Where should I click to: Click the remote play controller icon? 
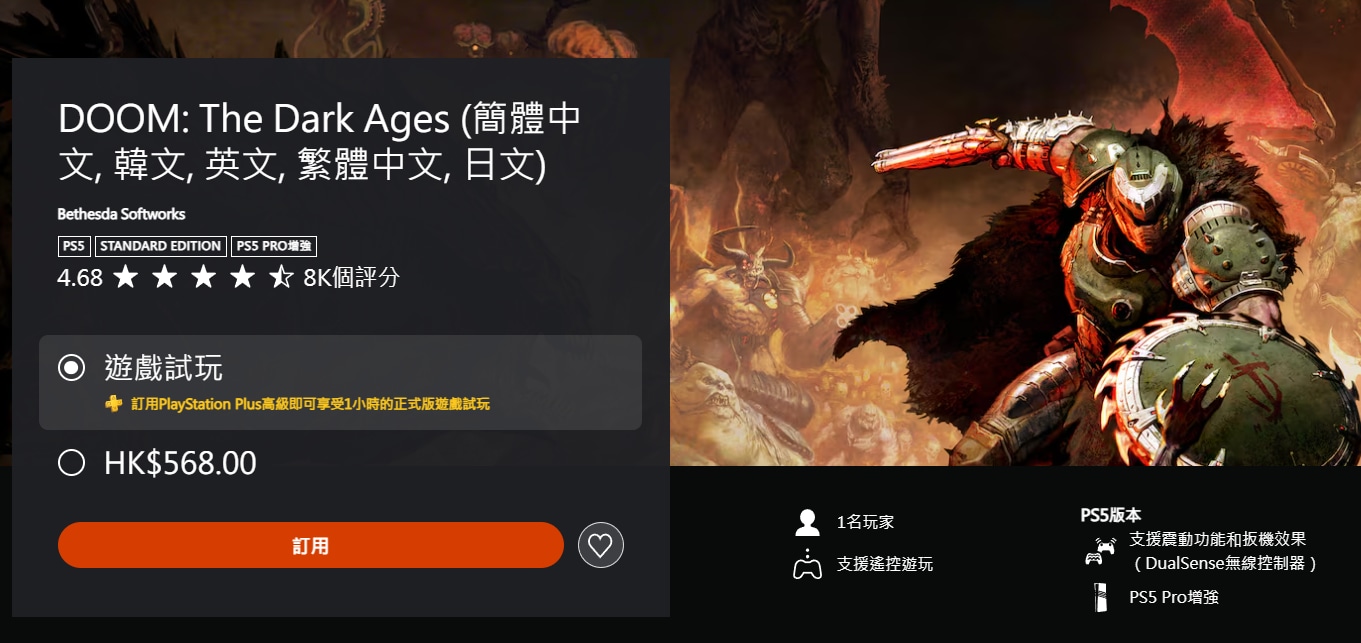point(807,564)
